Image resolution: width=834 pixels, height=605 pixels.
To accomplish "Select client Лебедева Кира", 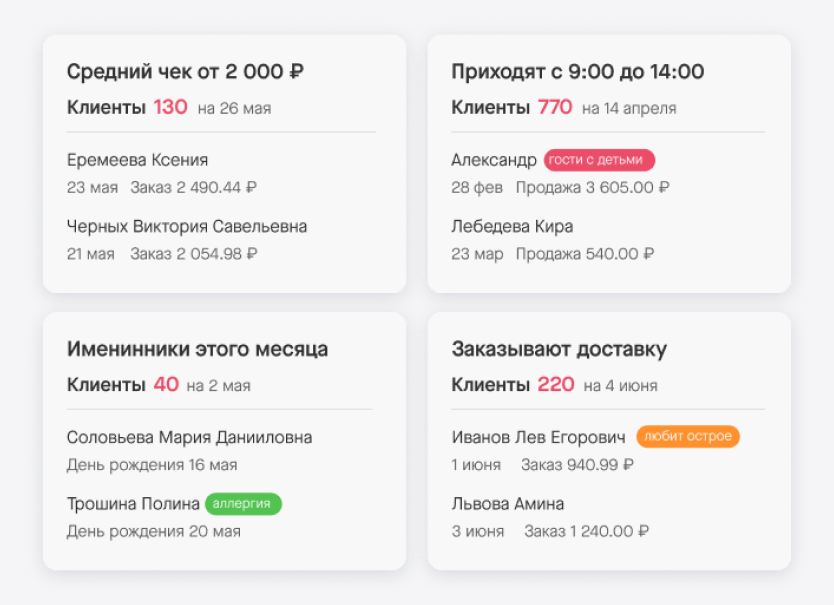I will pos(511,226).
